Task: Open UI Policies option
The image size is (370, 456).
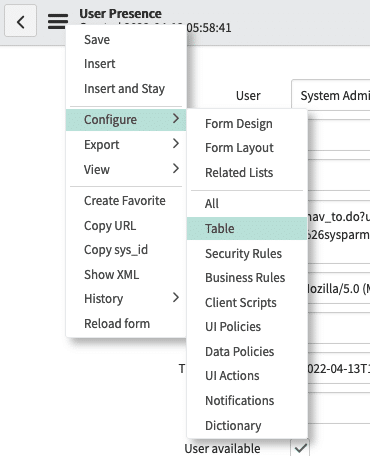Action: pos(247,327)
